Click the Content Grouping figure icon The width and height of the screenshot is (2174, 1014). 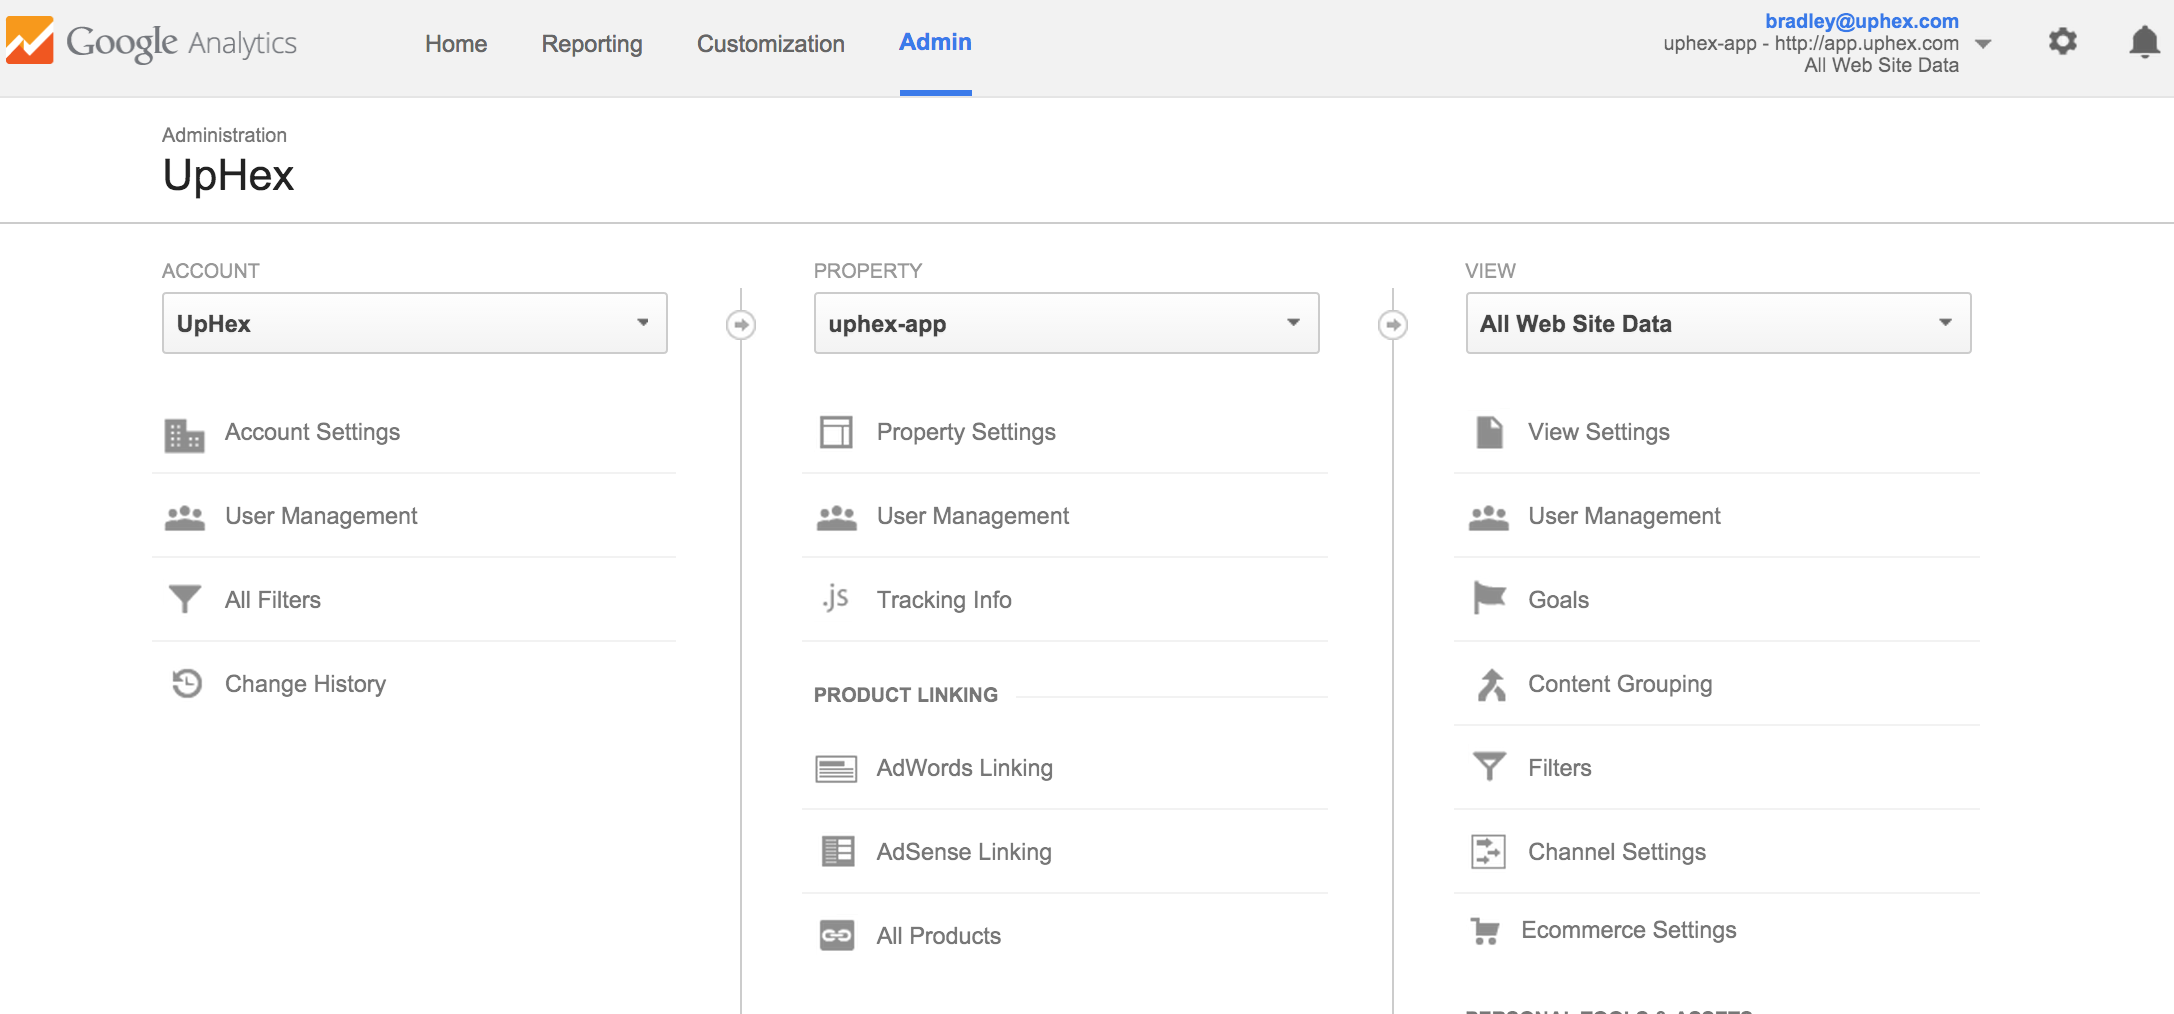(x=1491, y=684)
